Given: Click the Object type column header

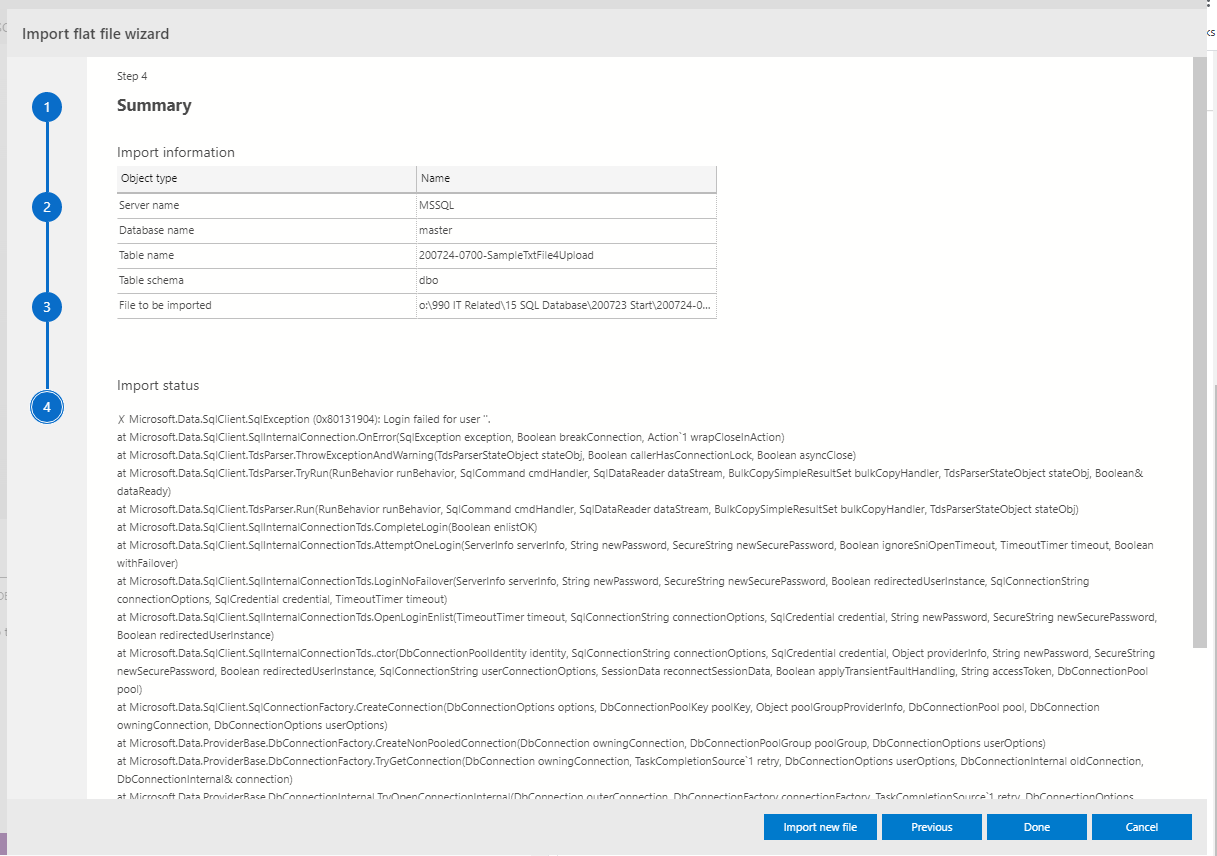Looking at the screenshot, I should pos(266,179).
